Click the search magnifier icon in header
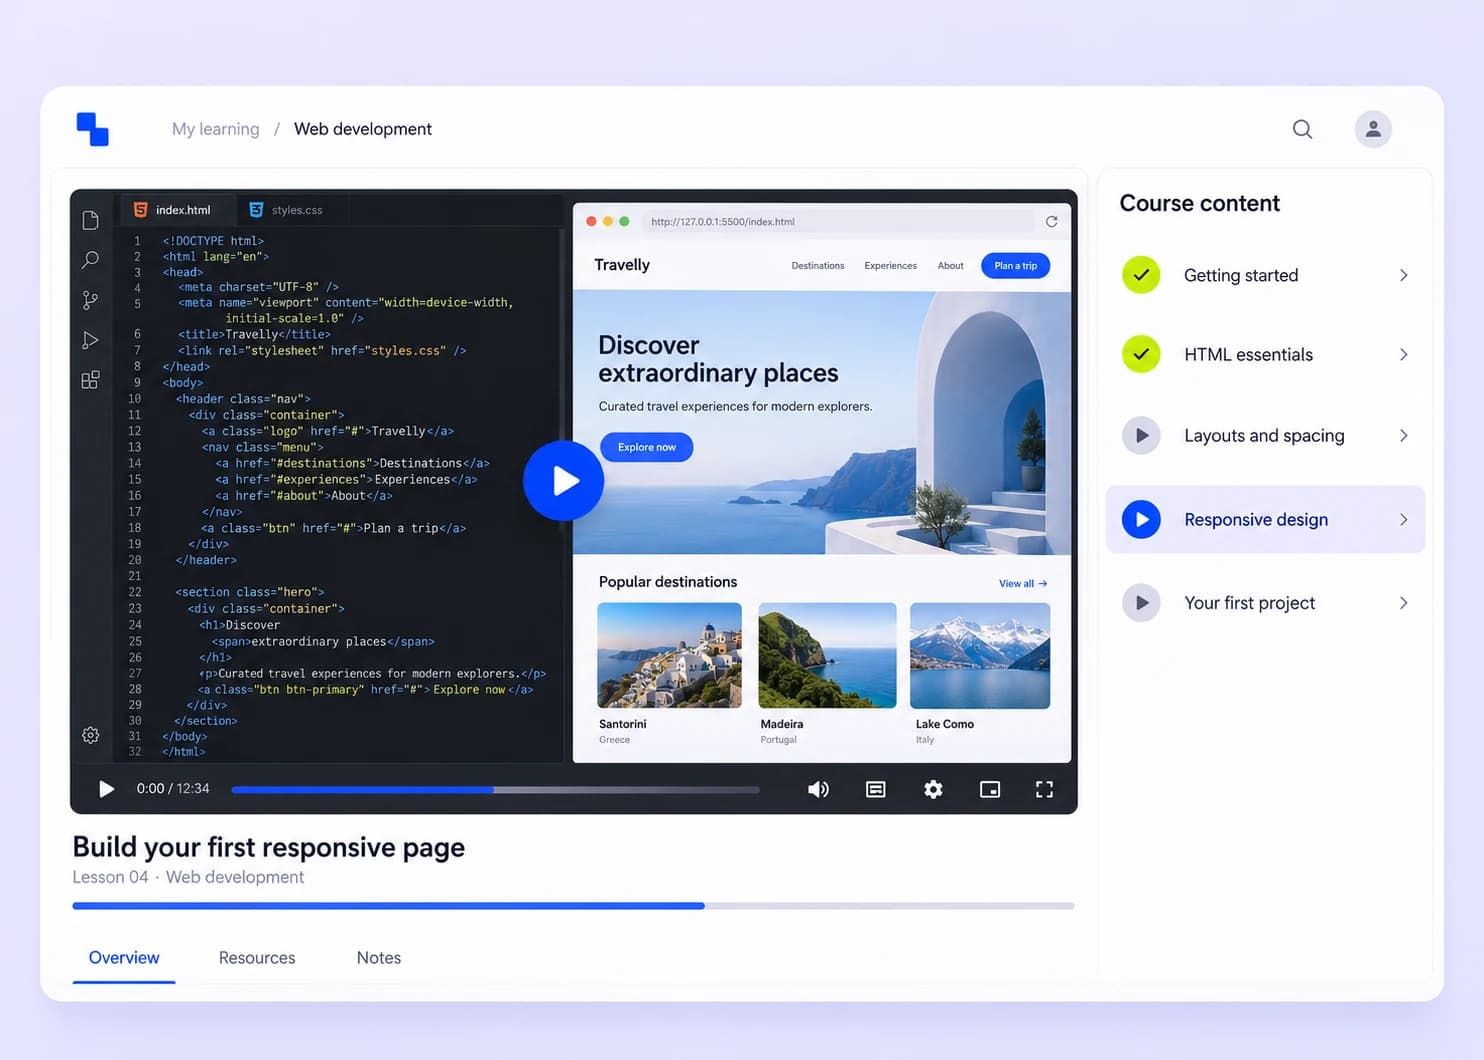 pyautogui.click(x=1302, y=129)
